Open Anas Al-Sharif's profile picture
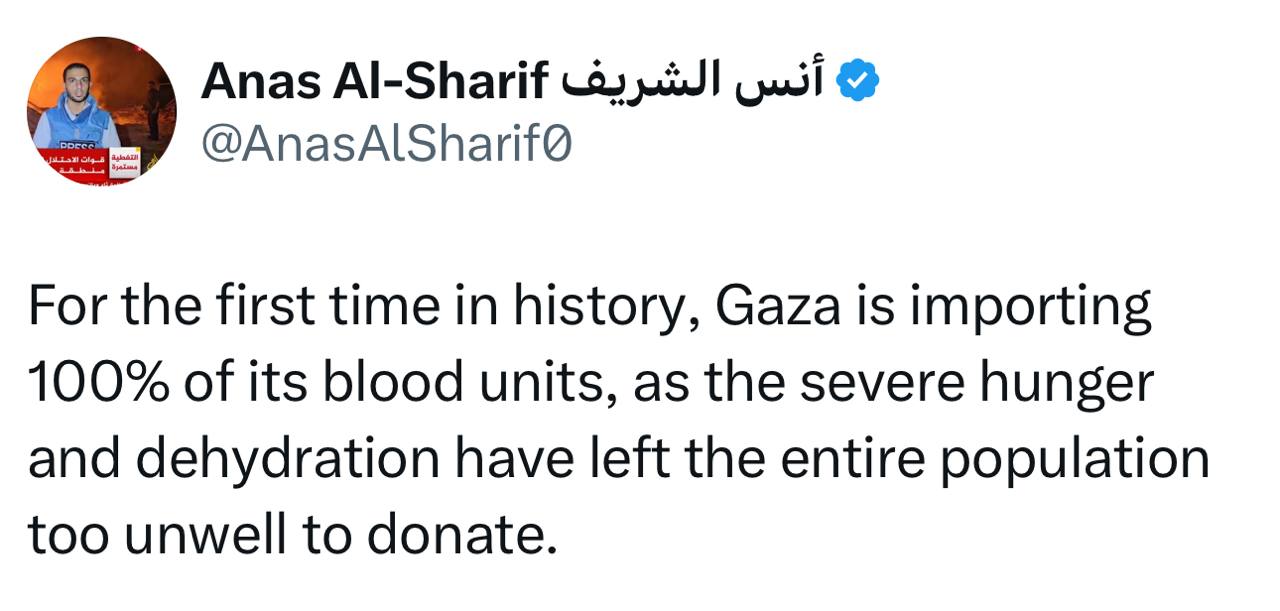The image size is (1280, 611). [101, 110]
